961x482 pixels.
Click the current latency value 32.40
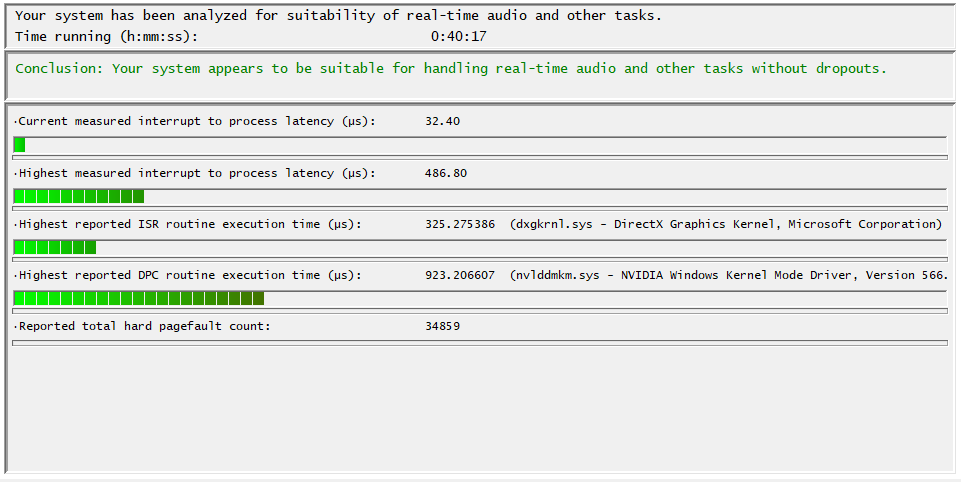pyautogui.click(x=442, y=121)
